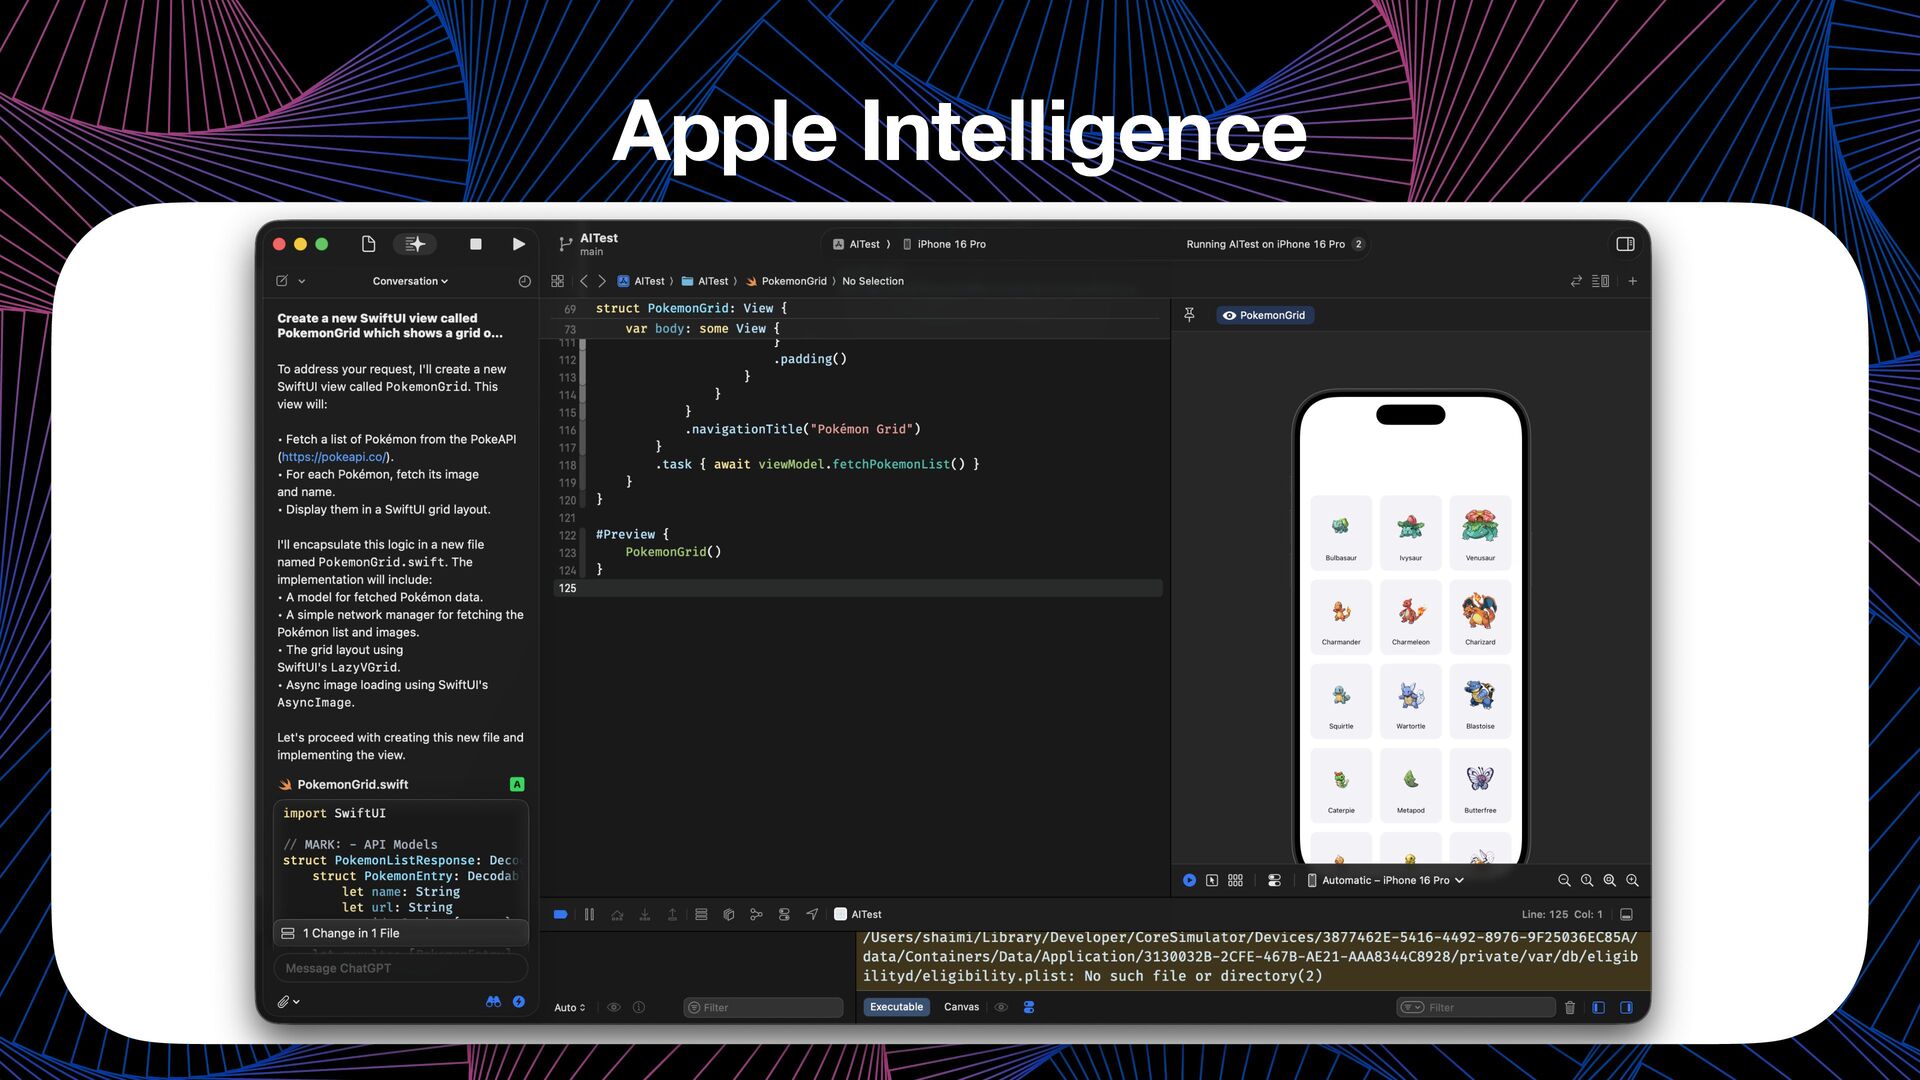
Task: Zoom preview to fit
Action: [x=1610, y=880]
